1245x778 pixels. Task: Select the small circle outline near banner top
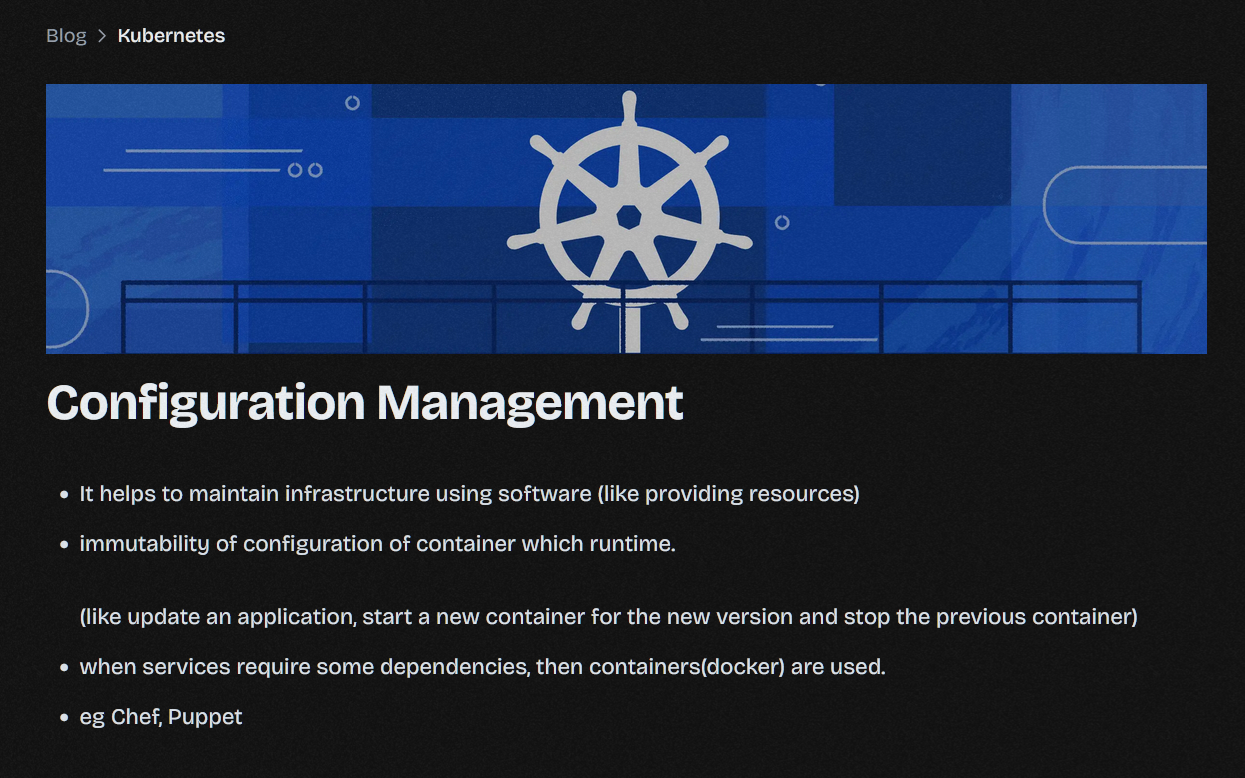(x=352, y=104)
